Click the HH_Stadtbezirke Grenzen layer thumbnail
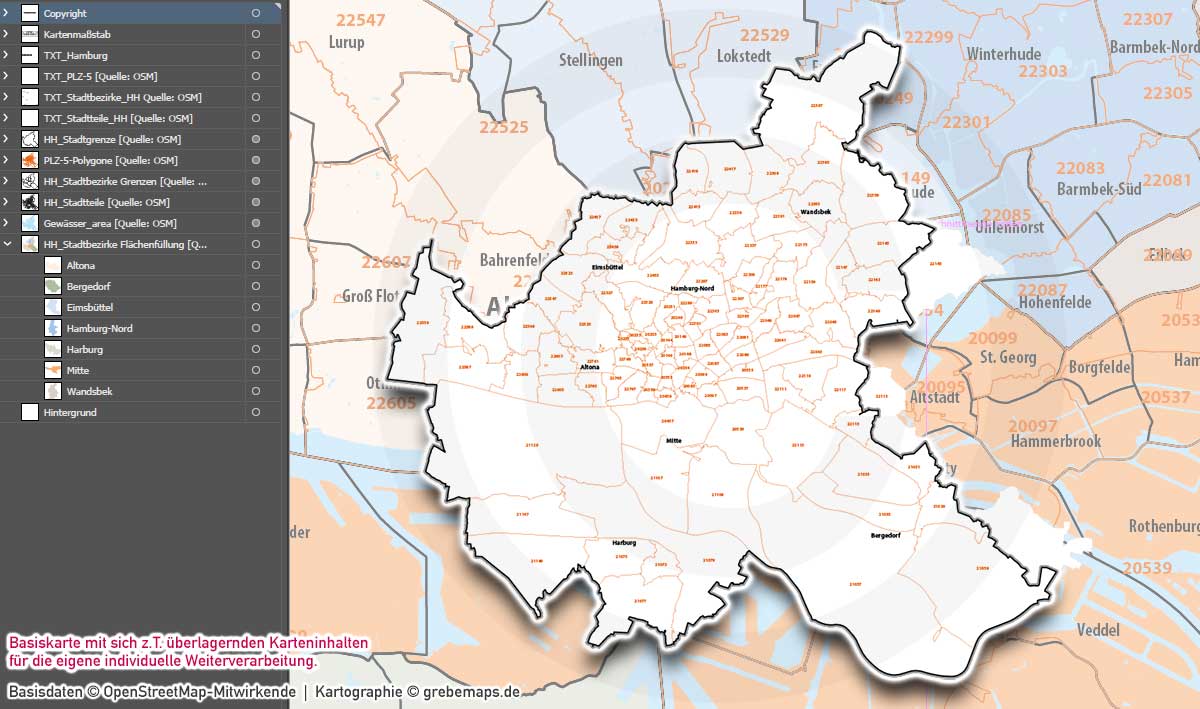Screen dimensions: 1200x709 point(32,180)
